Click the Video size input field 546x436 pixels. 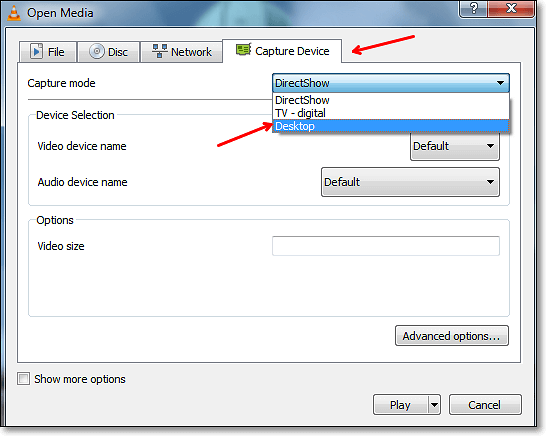[x=386, y=246]
